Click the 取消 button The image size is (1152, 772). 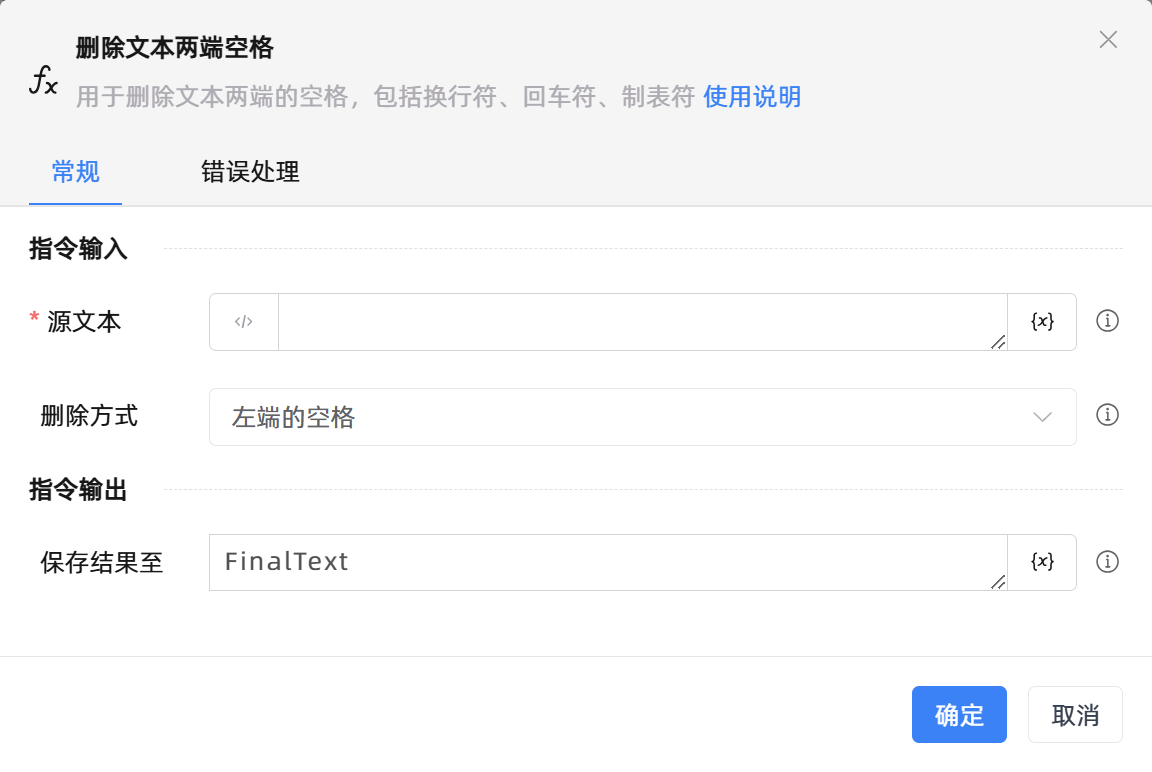pos(1075,715)
